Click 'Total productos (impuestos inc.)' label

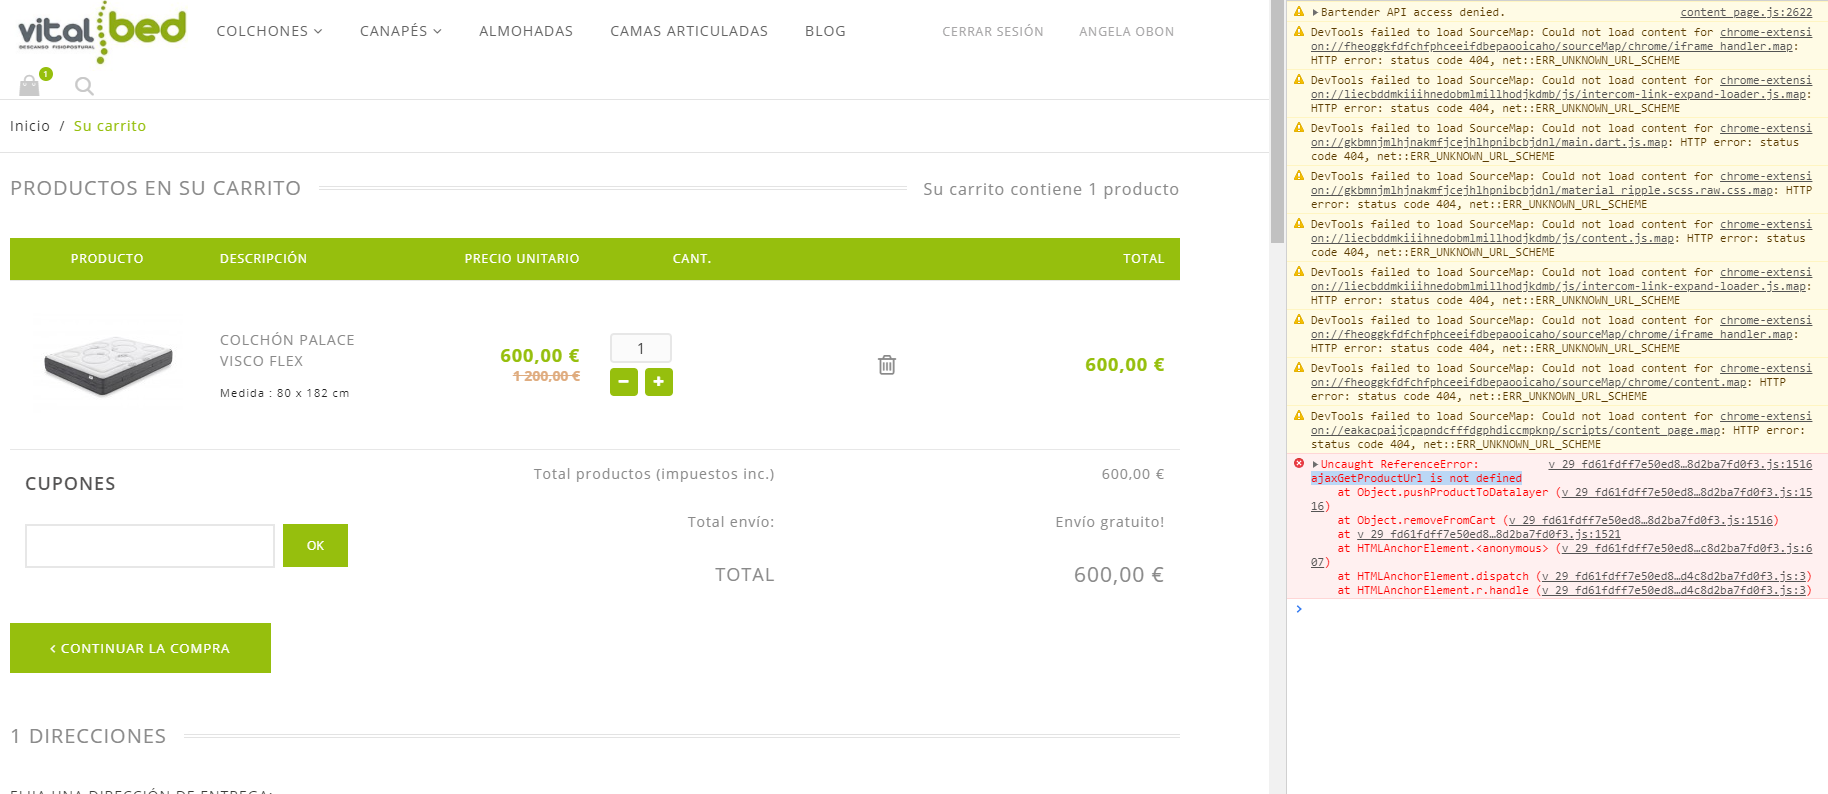(654, 474)
